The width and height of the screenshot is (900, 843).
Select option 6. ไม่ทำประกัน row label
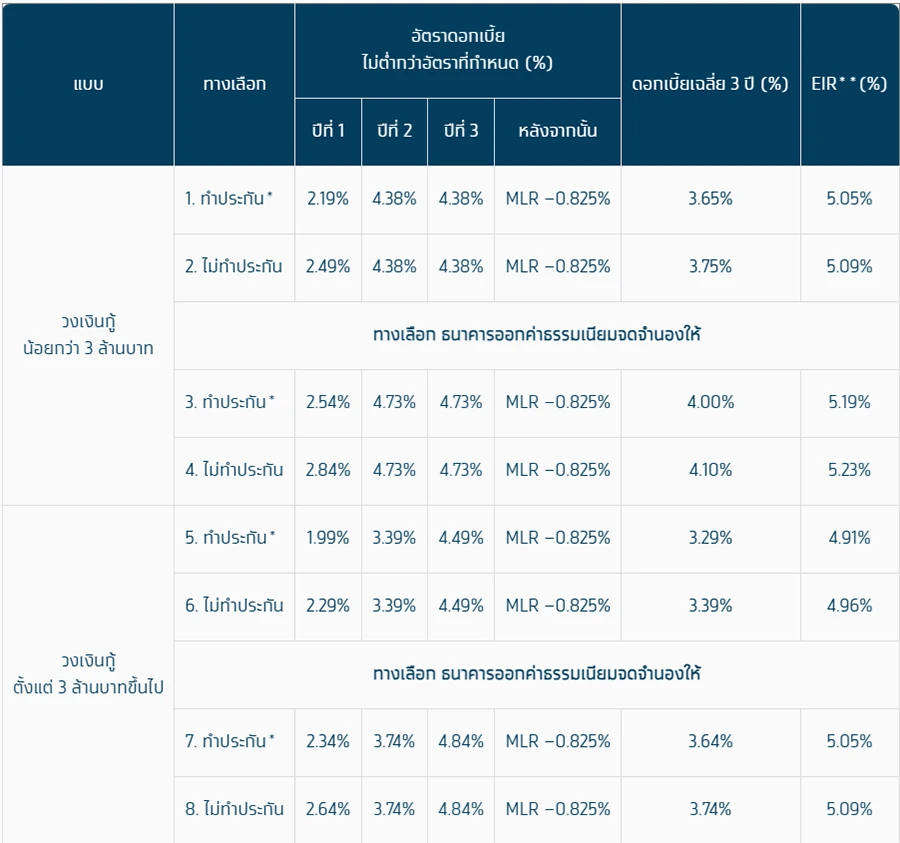coord(234,605)
